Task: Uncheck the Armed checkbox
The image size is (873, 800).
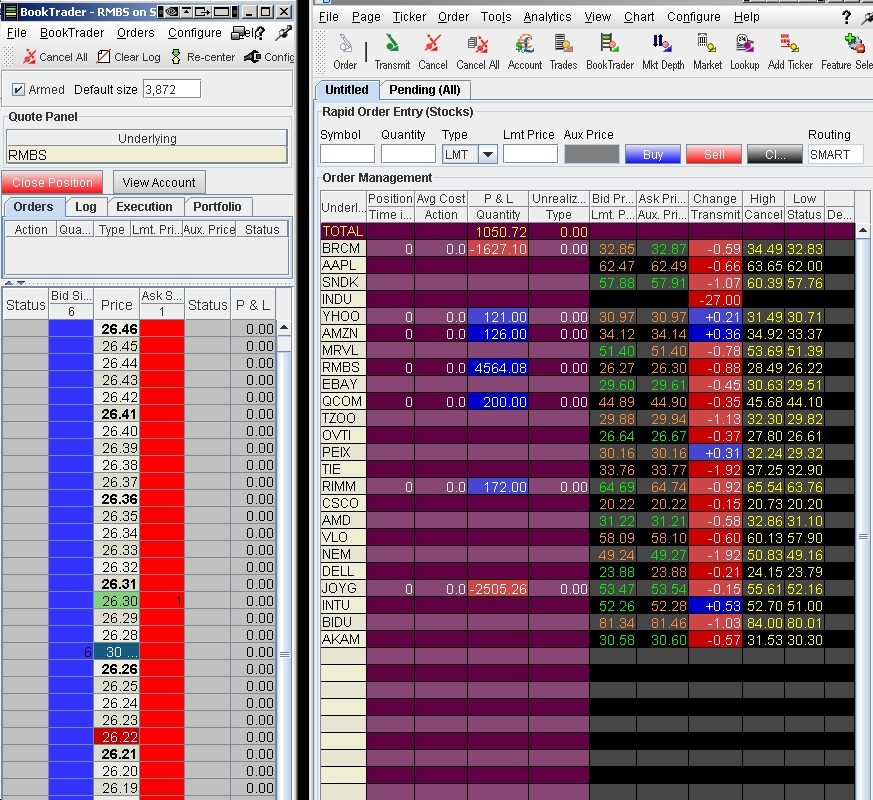Action: tap(18, 90)
